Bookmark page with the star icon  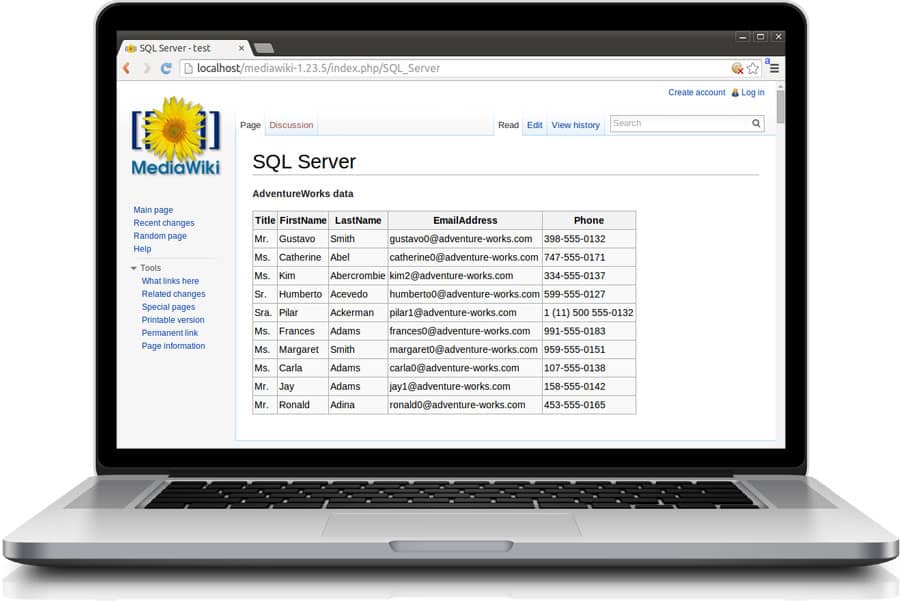[x=753, y=68]
